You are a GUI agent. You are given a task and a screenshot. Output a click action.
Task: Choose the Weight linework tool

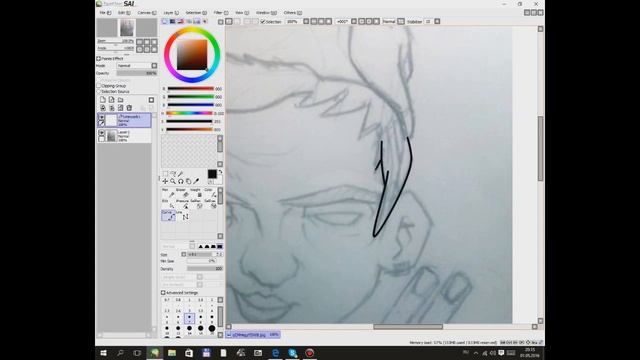coord(196,193)
